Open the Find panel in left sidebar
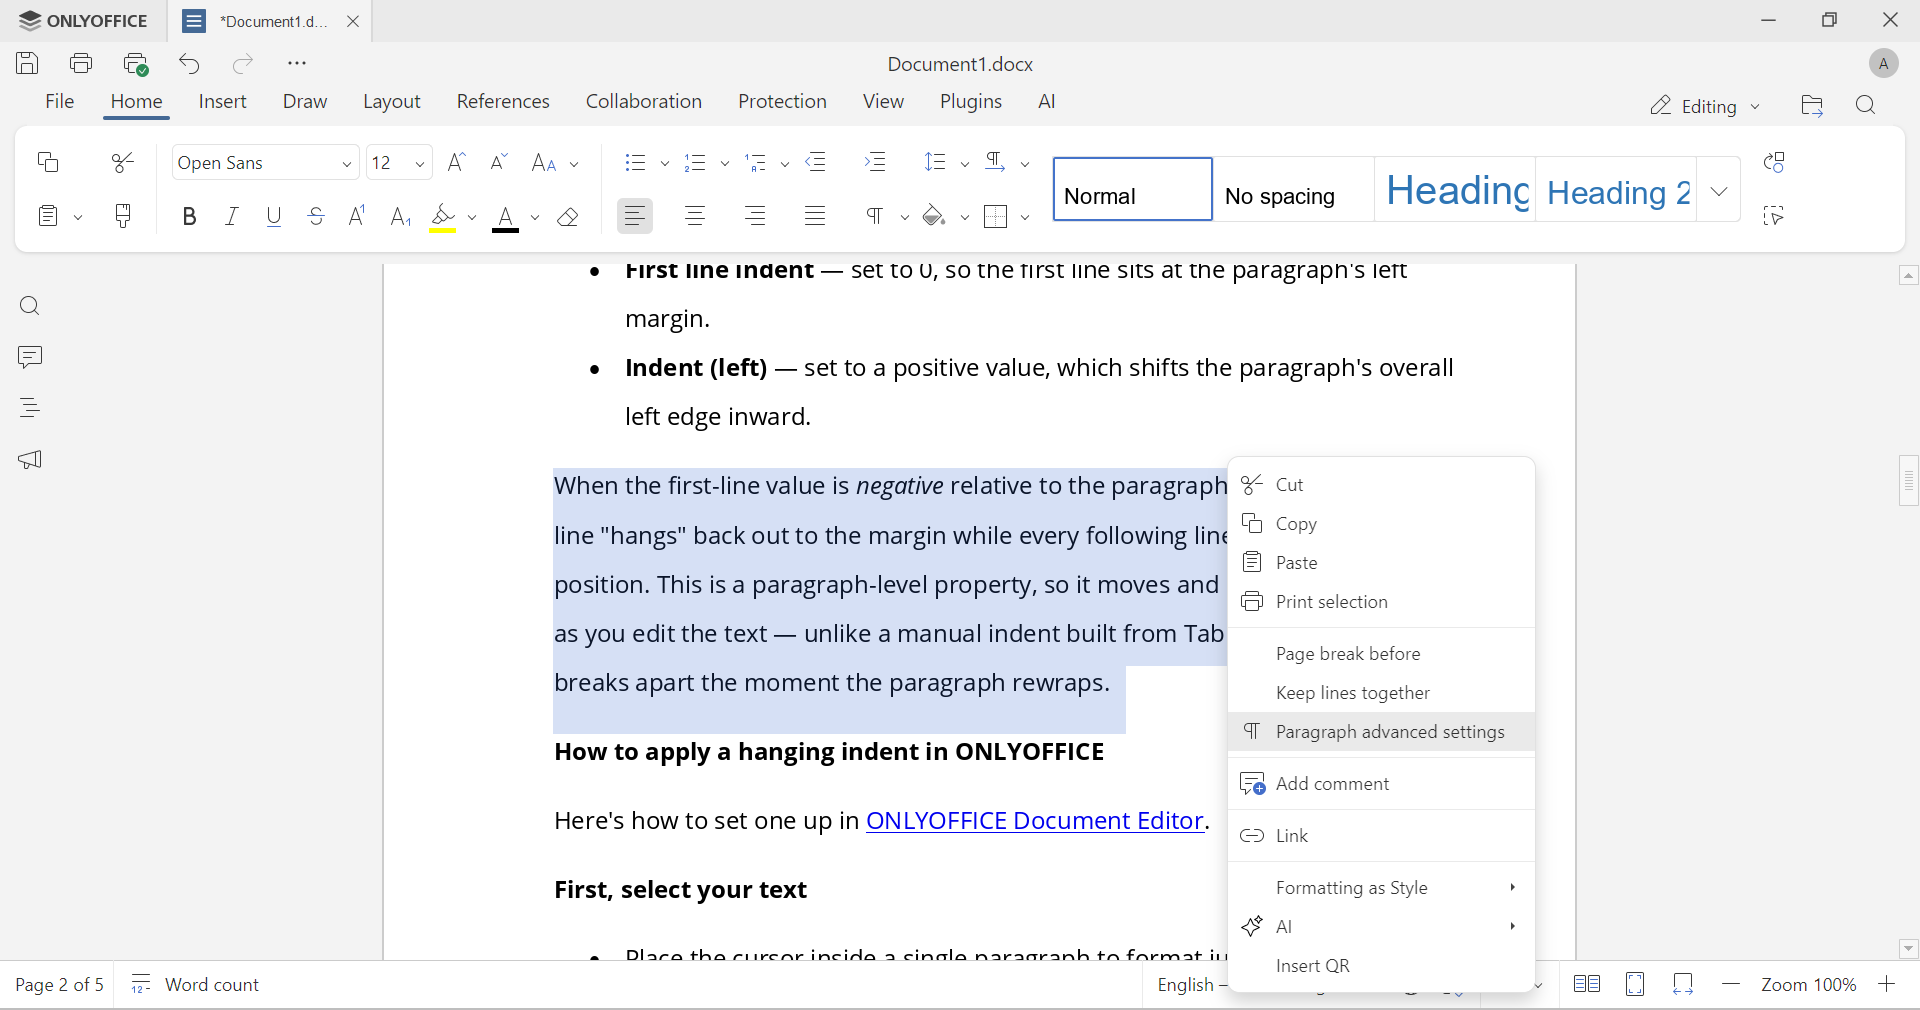The width and height of the screenshot is (1920, 1010). click(x=30, y=306)
